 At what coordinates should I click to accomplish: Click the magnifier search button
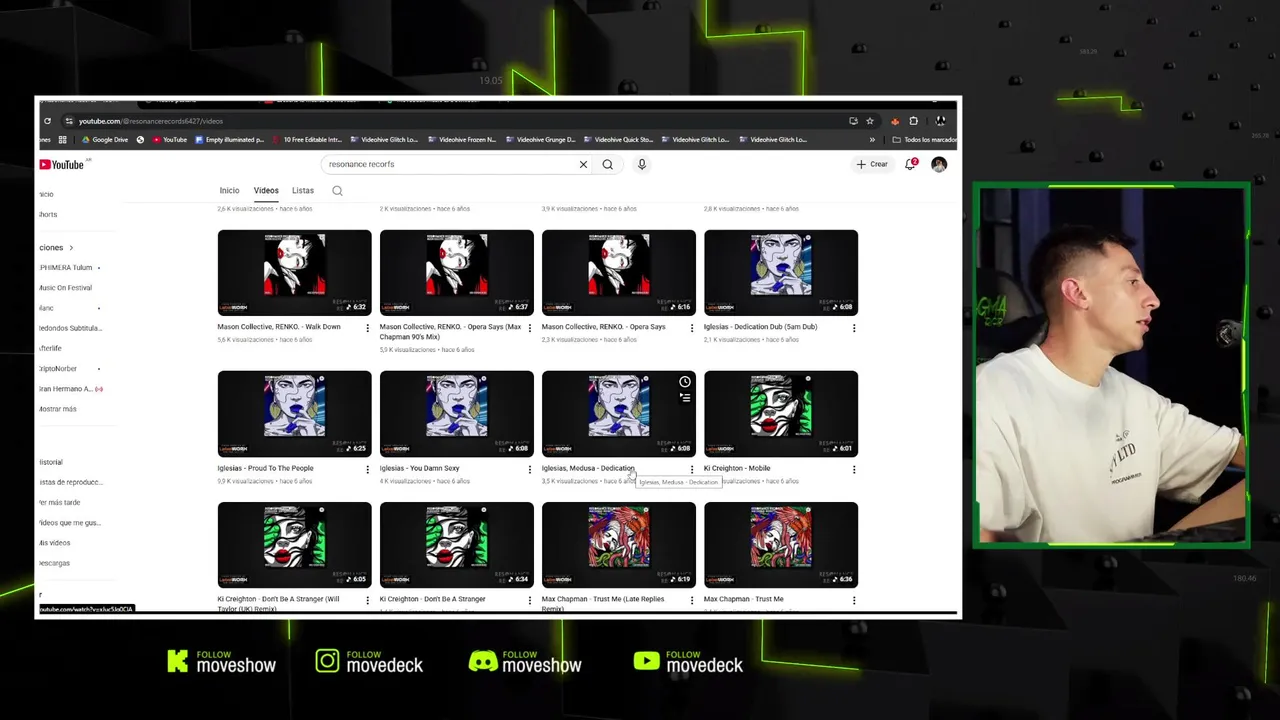(607, 165)
